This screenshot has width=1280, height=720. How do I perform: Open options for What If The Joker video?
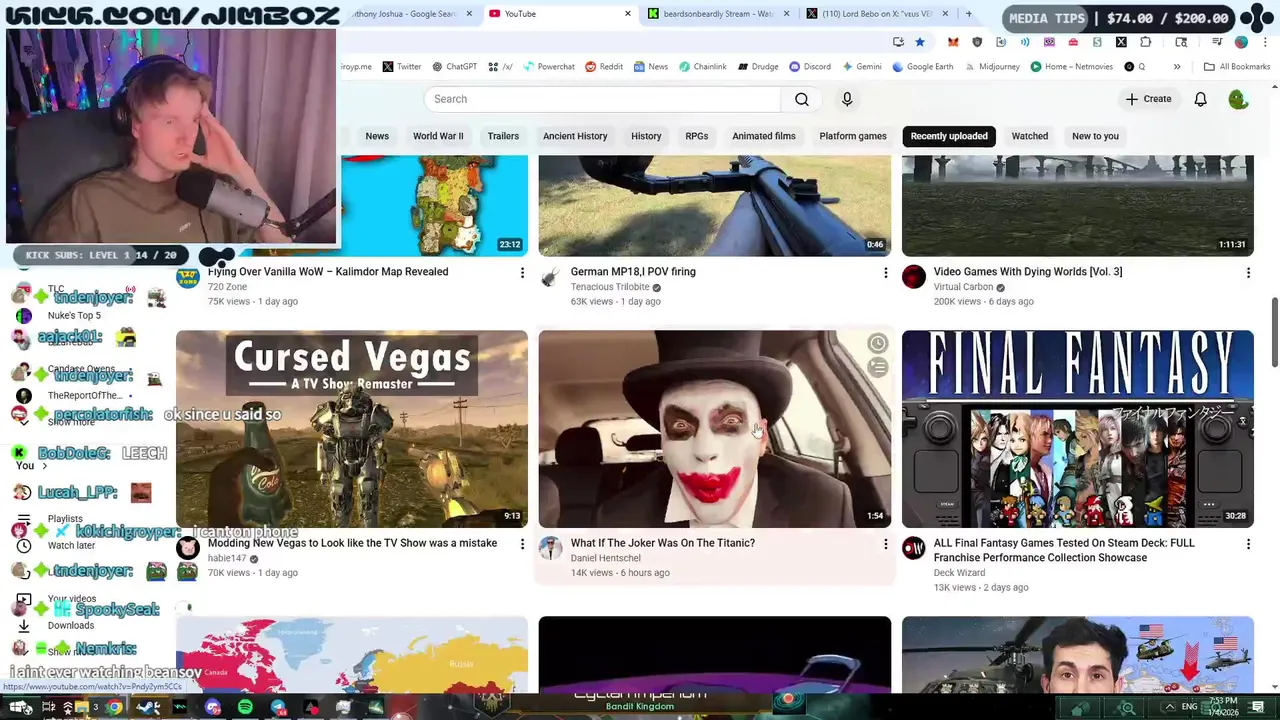[x=885, y=544]
